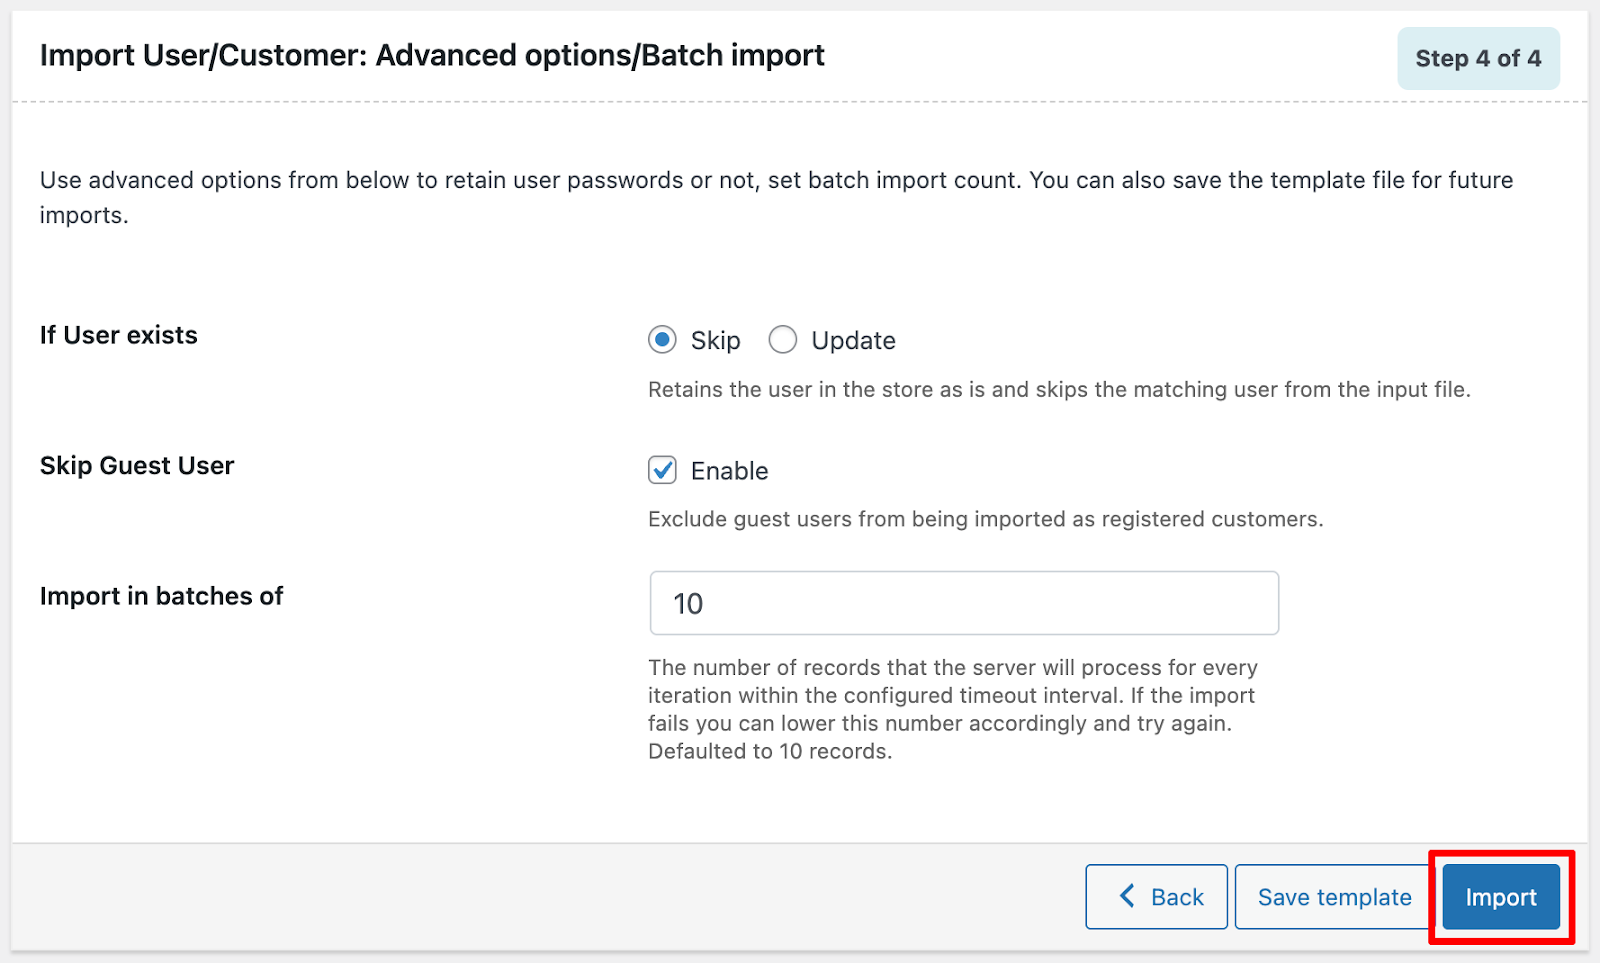Click the 'Update' option label text
Image resolution: width=1600 pixels, height=963 pixels.
(x=853, y=341)
